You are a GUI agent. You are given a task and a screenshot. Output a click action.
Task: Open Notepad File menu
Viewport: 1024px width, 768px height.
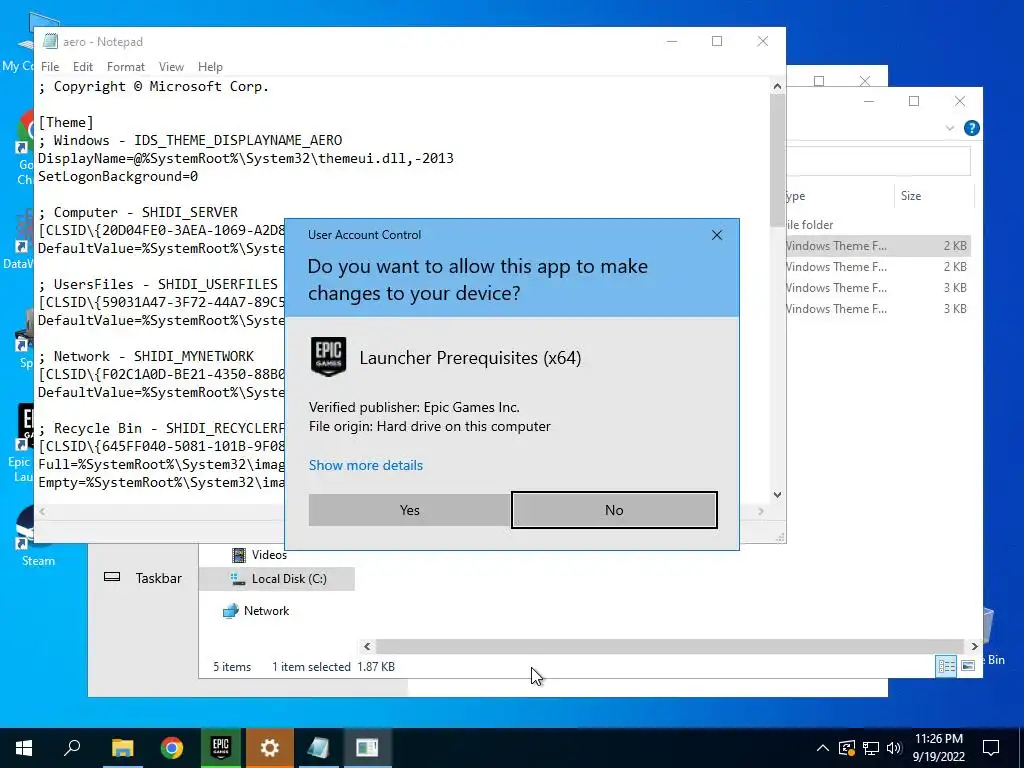tap(50, 67)
